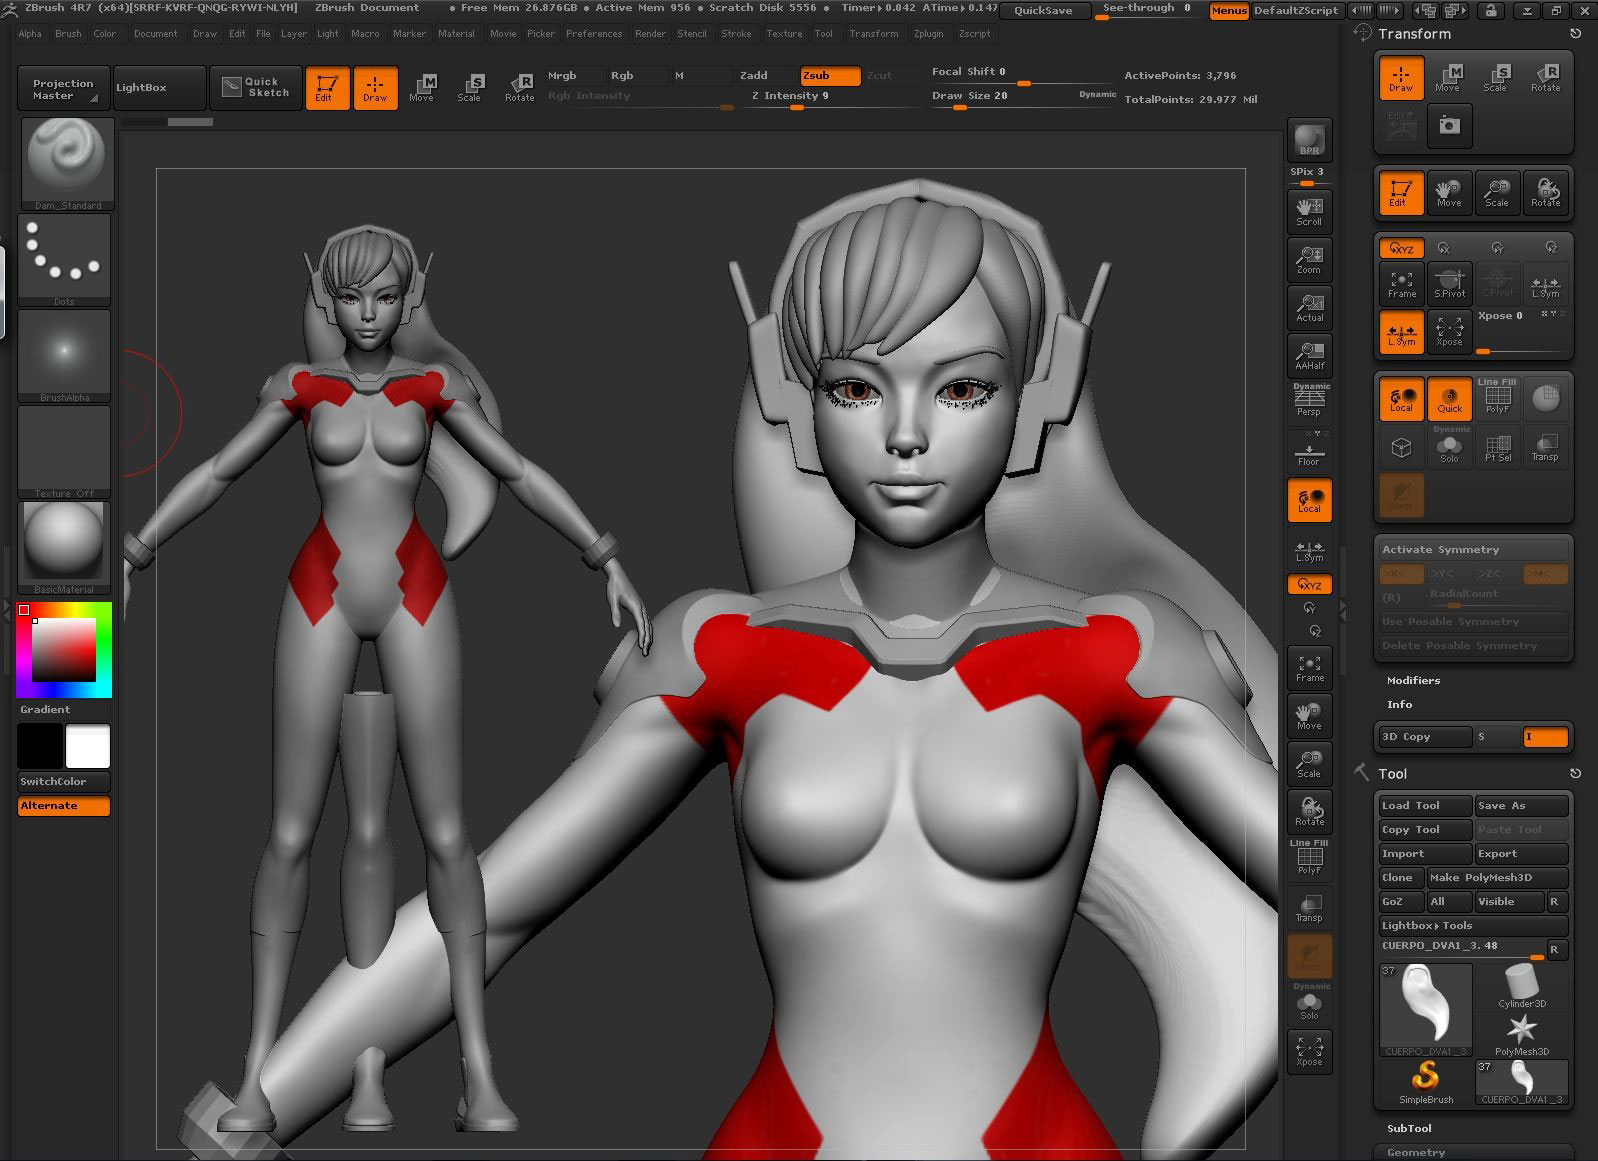Viewport: 1598px width, 1161px height.
Task: Select the Cylinder3D tool
Action: tap(1522, 986)
